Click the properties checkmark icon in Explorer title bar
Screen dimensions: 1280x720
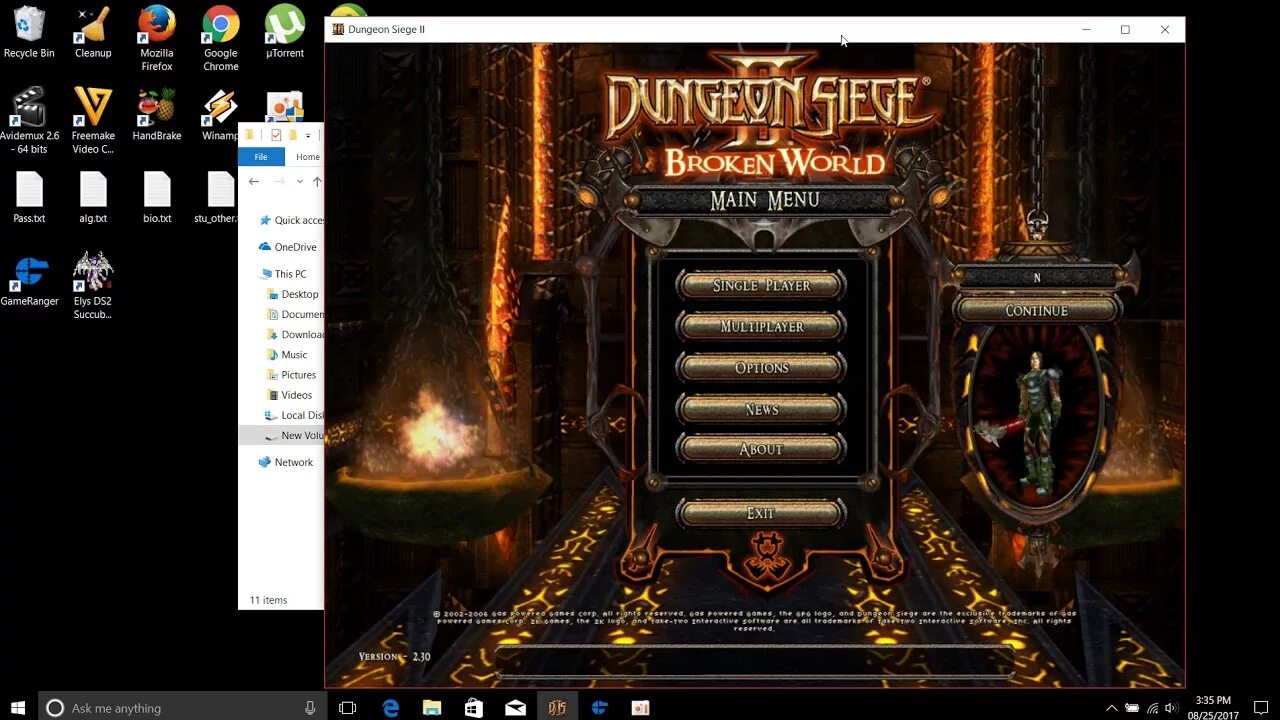tap(276, 135)
